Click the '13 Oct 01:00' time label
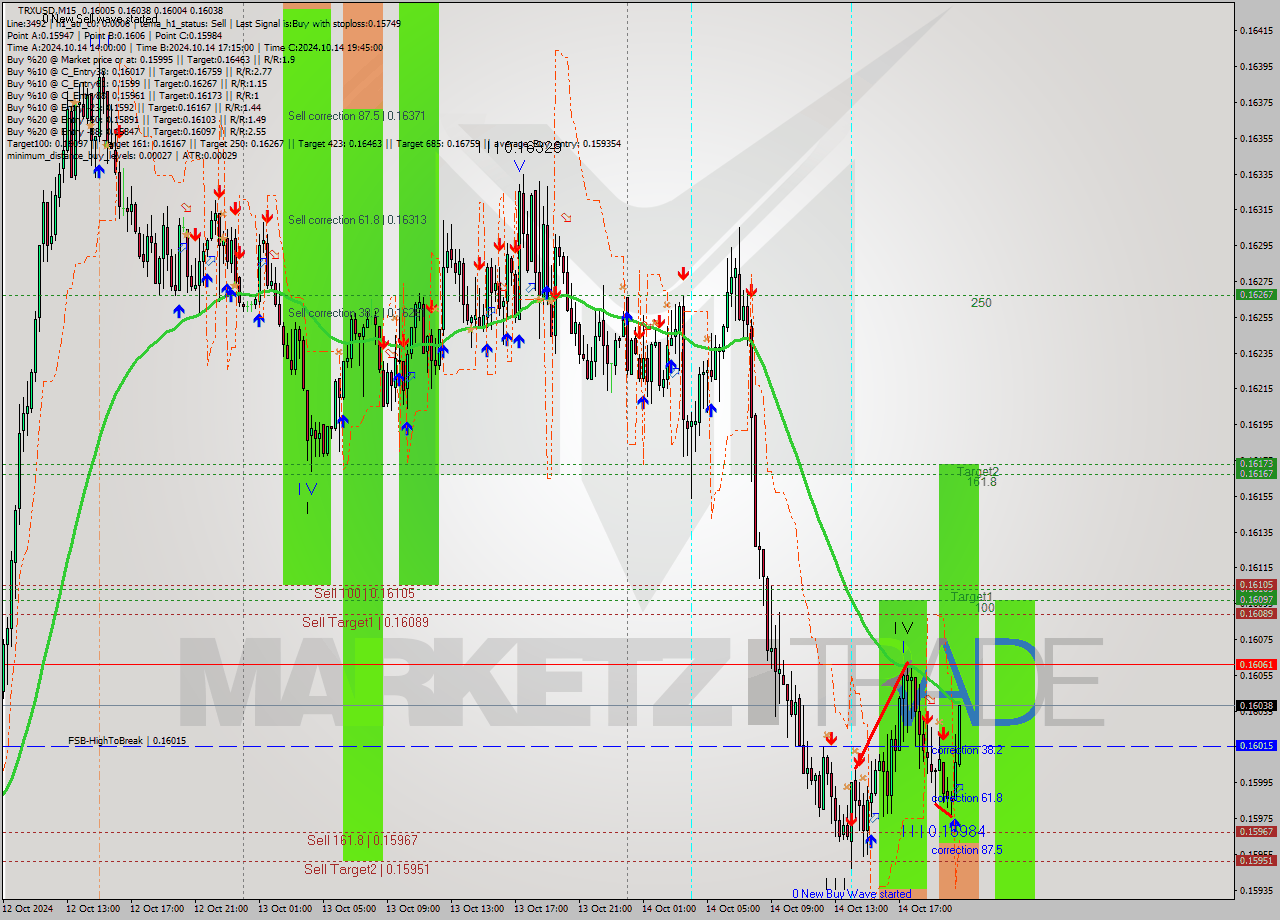The width and height of the screenshot is (1280, 920). click(x=284, y=909)
